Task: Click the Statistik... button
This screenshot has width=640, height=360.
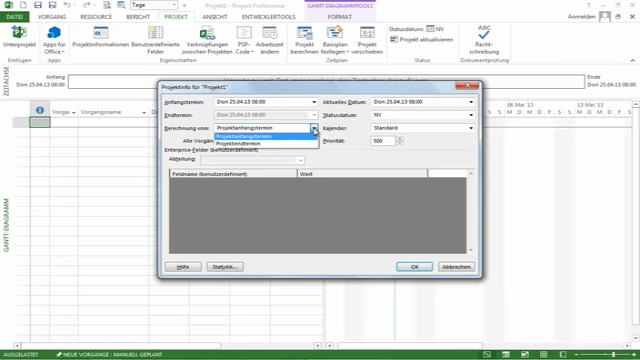Action: click(225, 267)
